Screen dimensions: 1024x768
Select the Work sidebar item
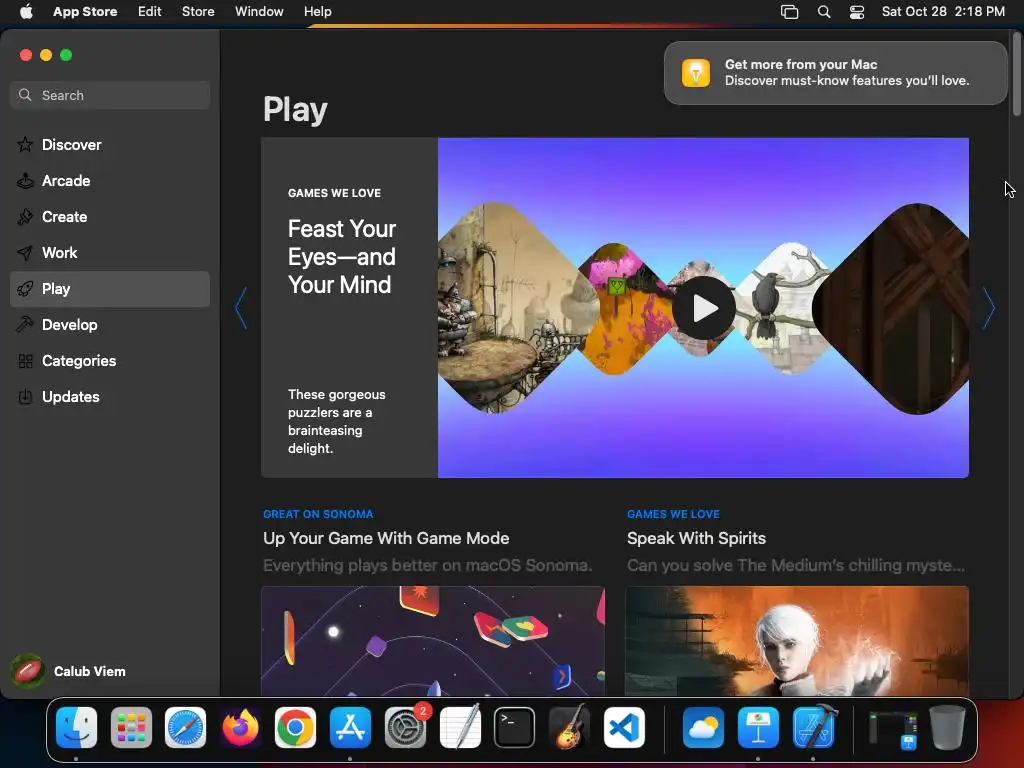(110, 253)
